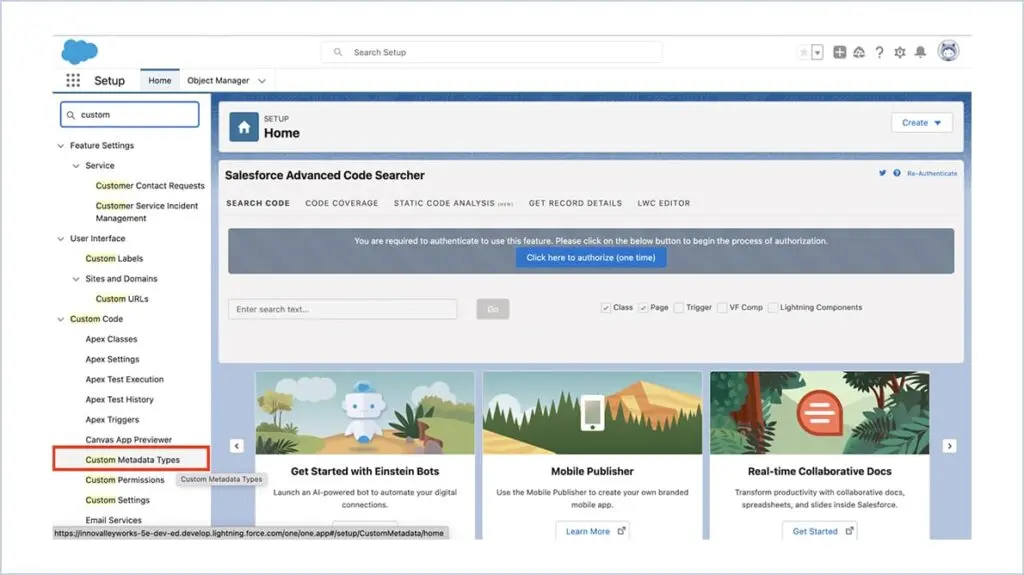Collapse the Service subsection
The image size is (1024, 575).
coord(76,166)
